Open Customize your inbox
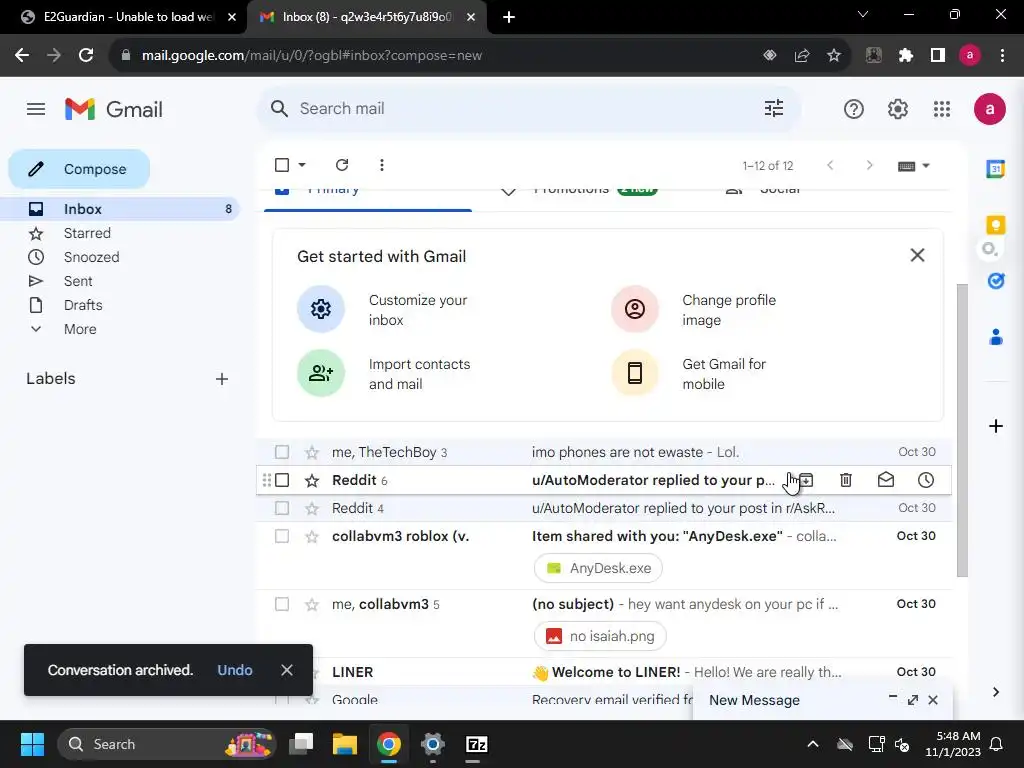The image size is (1024, 768). pyautogui.click(x=385, y=310)
